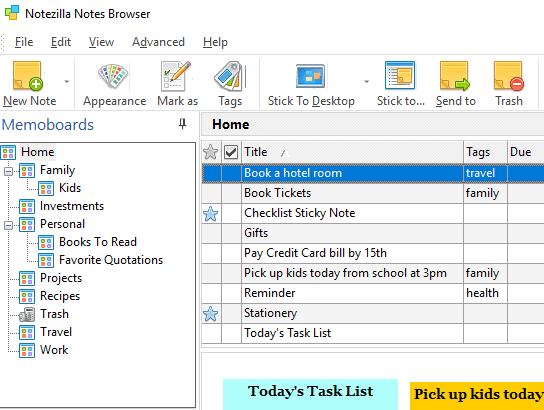Image resolution: width=544 pixels, height=410 pixels.
Task: Click the New Note sticky icon
Action: click(x=28, y=76)
